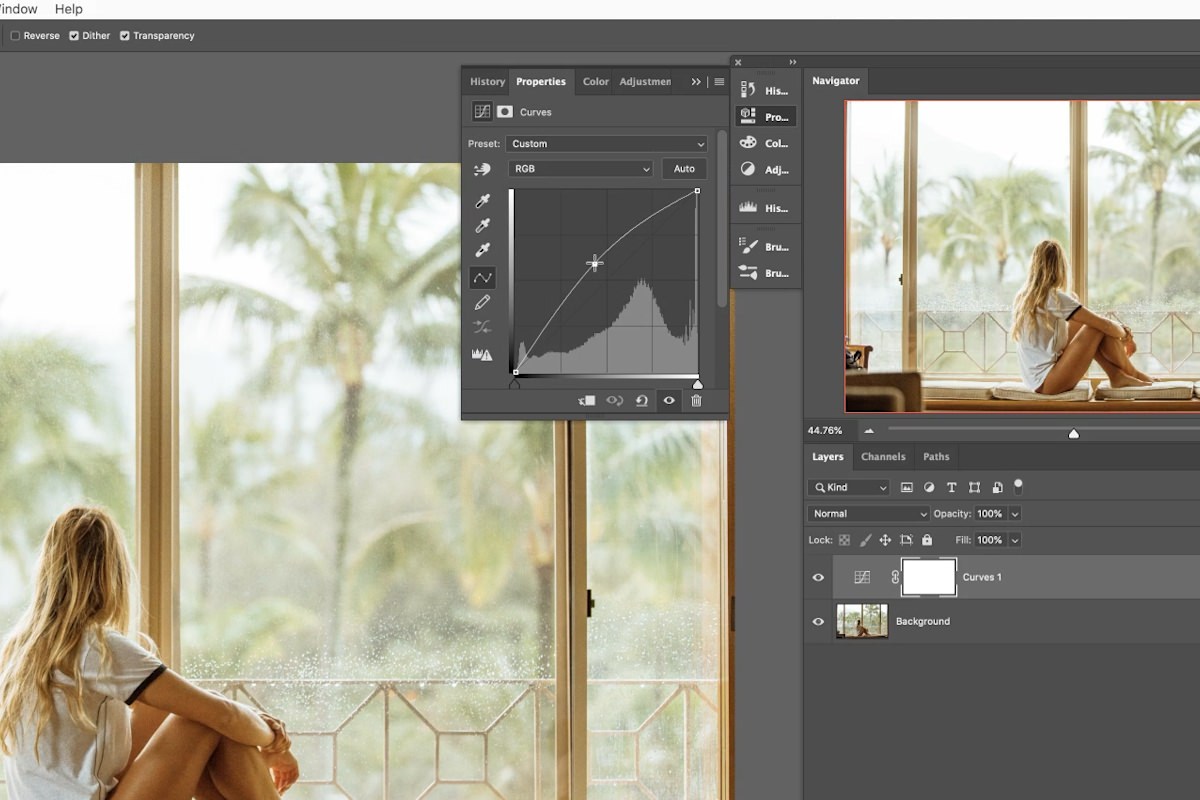Switch to the Channels tab

[x=883, y=457]
